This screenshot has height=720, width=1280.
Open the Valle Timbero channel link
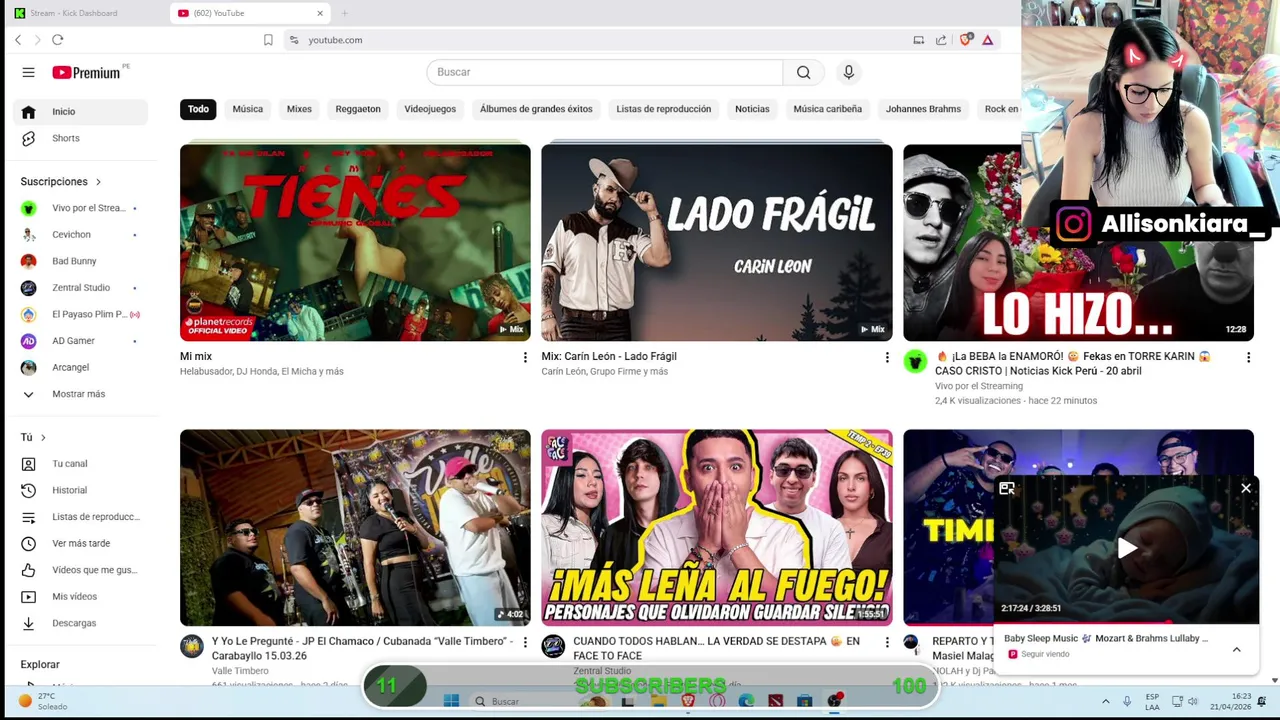click(x=240, y=671)
